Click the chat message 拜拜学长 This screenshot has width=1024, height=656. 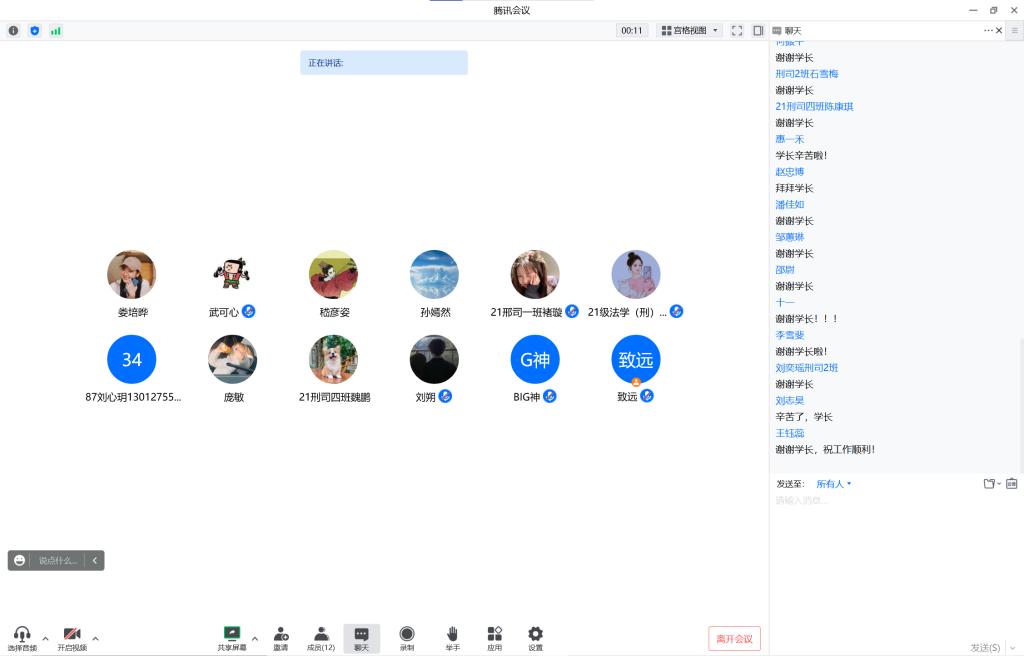[x=794, y=188]
